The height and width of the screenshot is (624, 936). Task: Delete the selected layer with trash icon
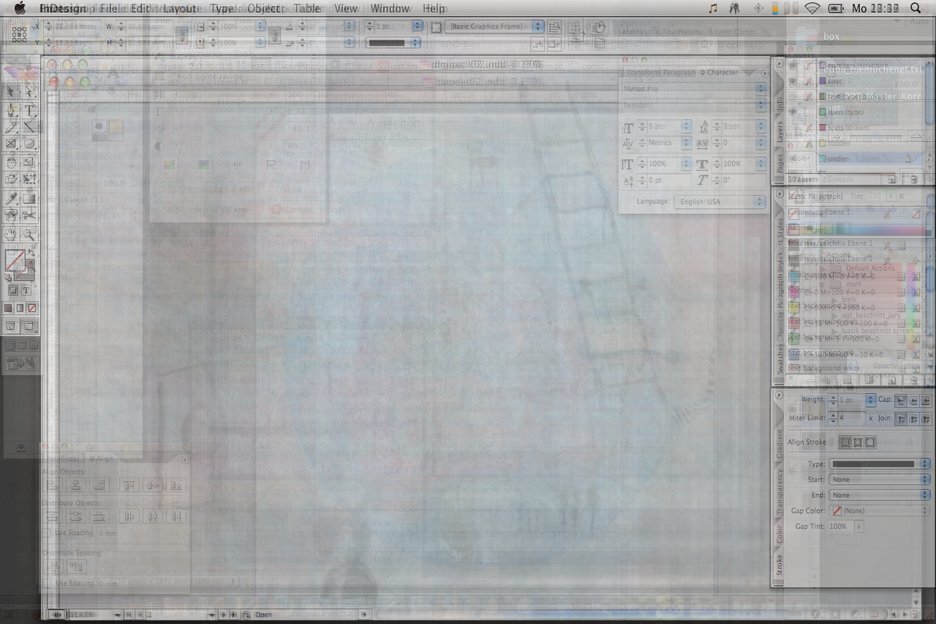tap(913, 179)
